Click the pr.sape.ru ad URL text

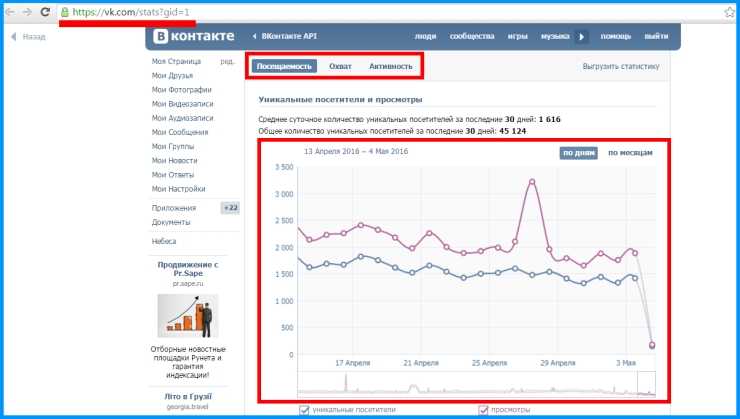[188, 284]
